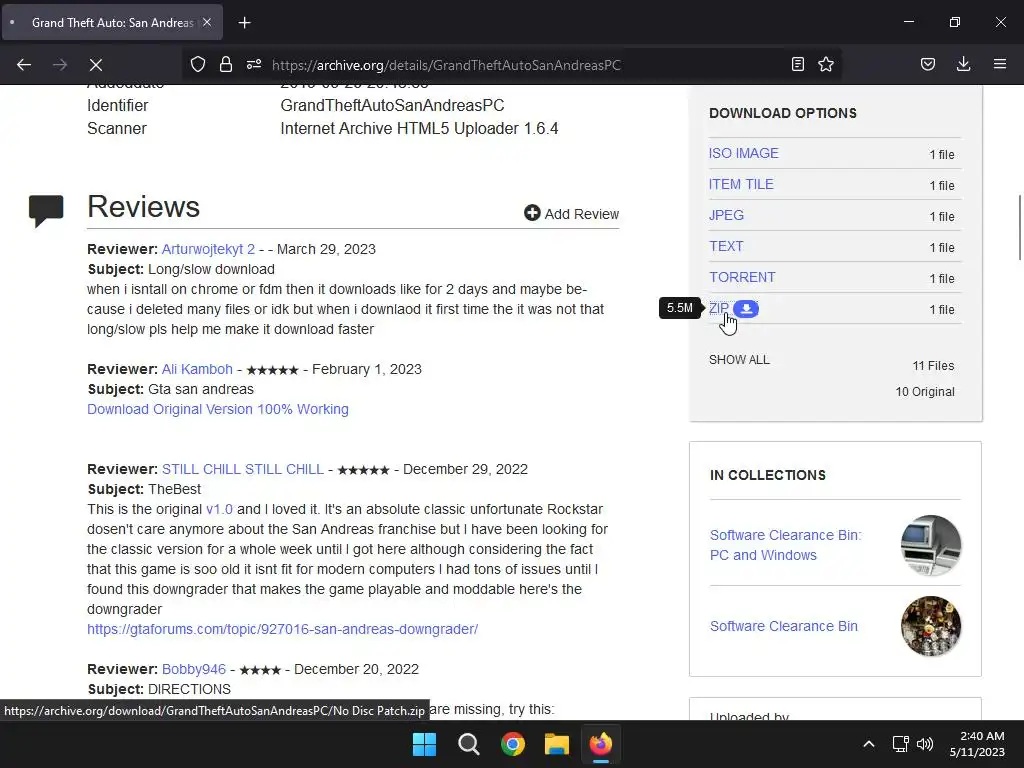Open the Firefox application menu
The image size is (1024, 768).
[x=1000, y=64]
